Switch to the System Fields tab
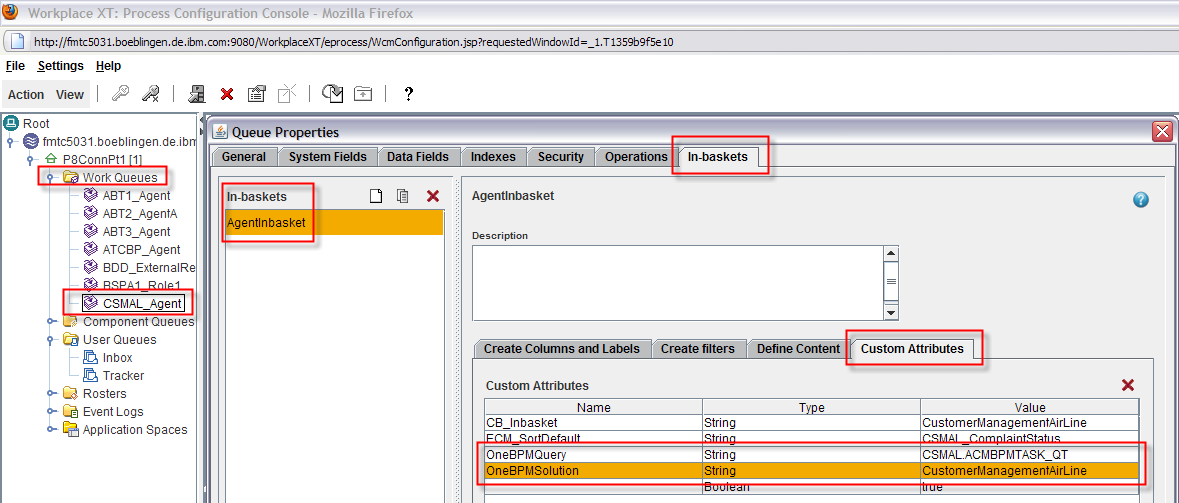 pos(328,157)
